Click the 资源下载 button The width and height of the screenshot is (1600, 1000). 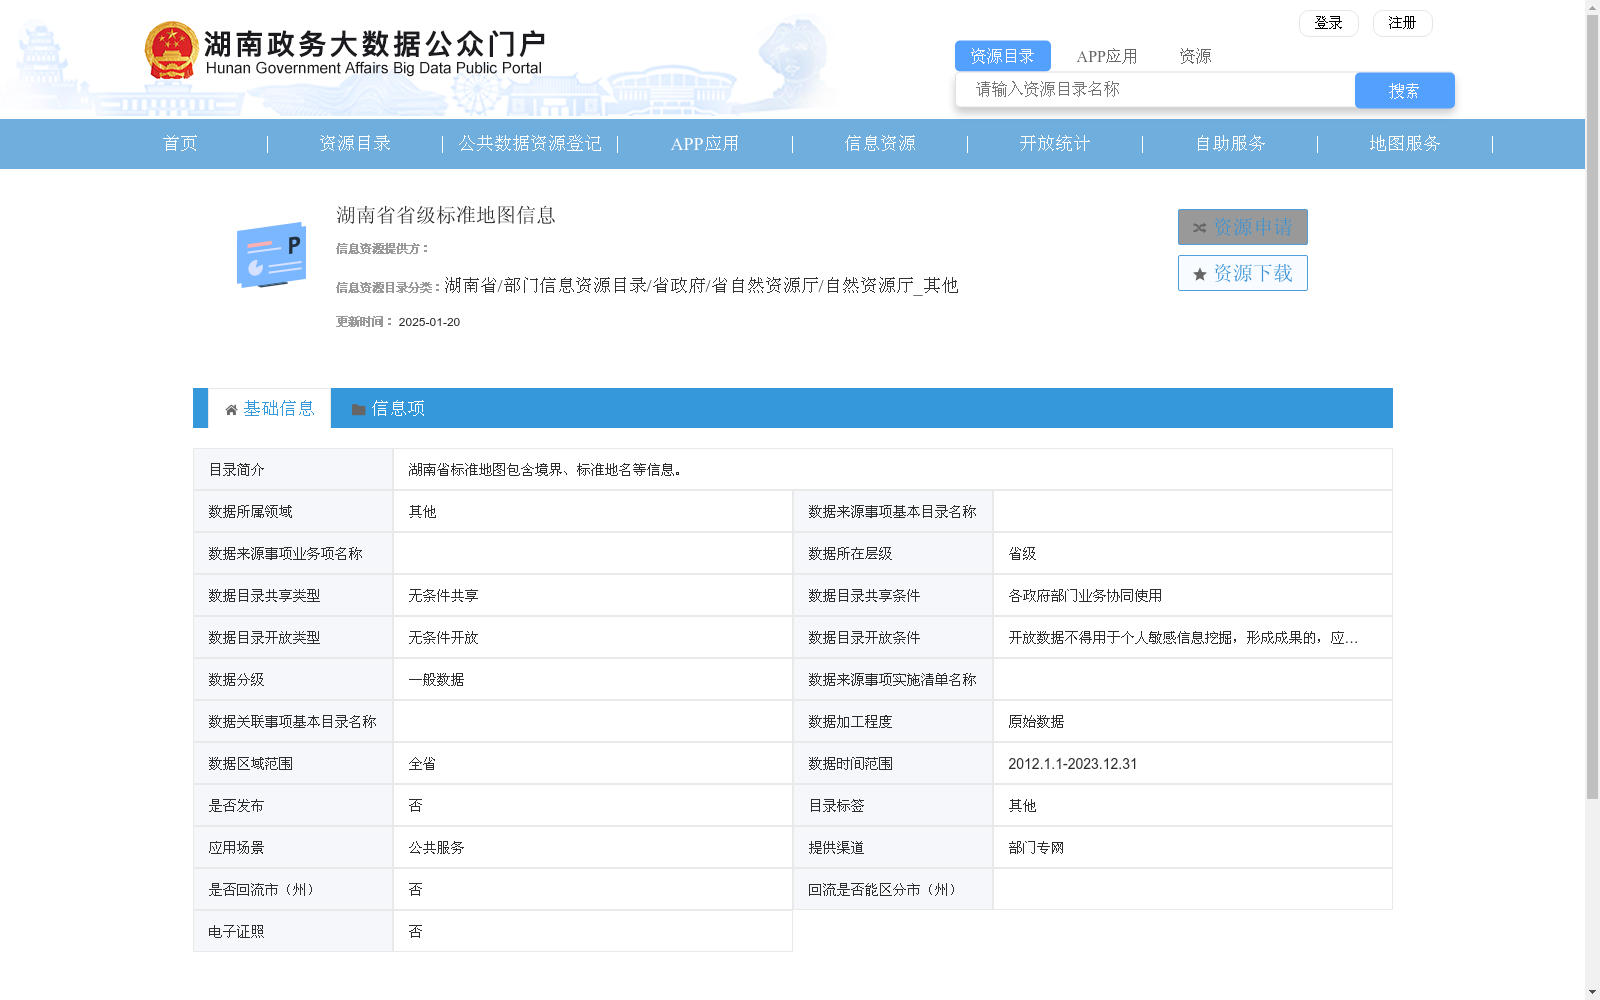(1242, 273)
